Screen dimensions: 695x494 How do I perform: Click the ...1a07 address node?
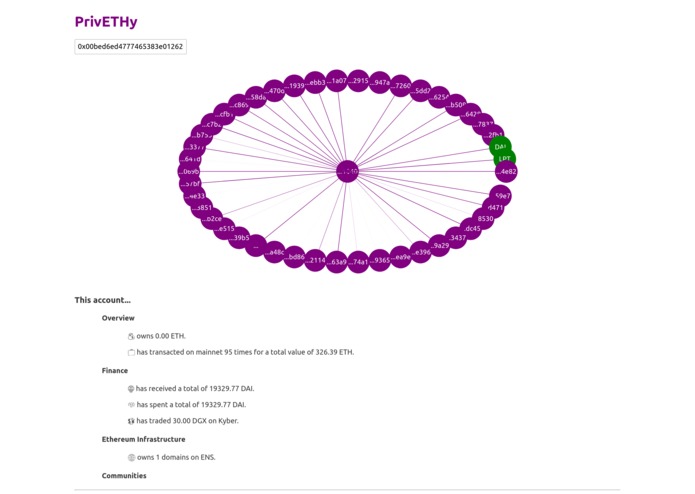coord(337,81)
